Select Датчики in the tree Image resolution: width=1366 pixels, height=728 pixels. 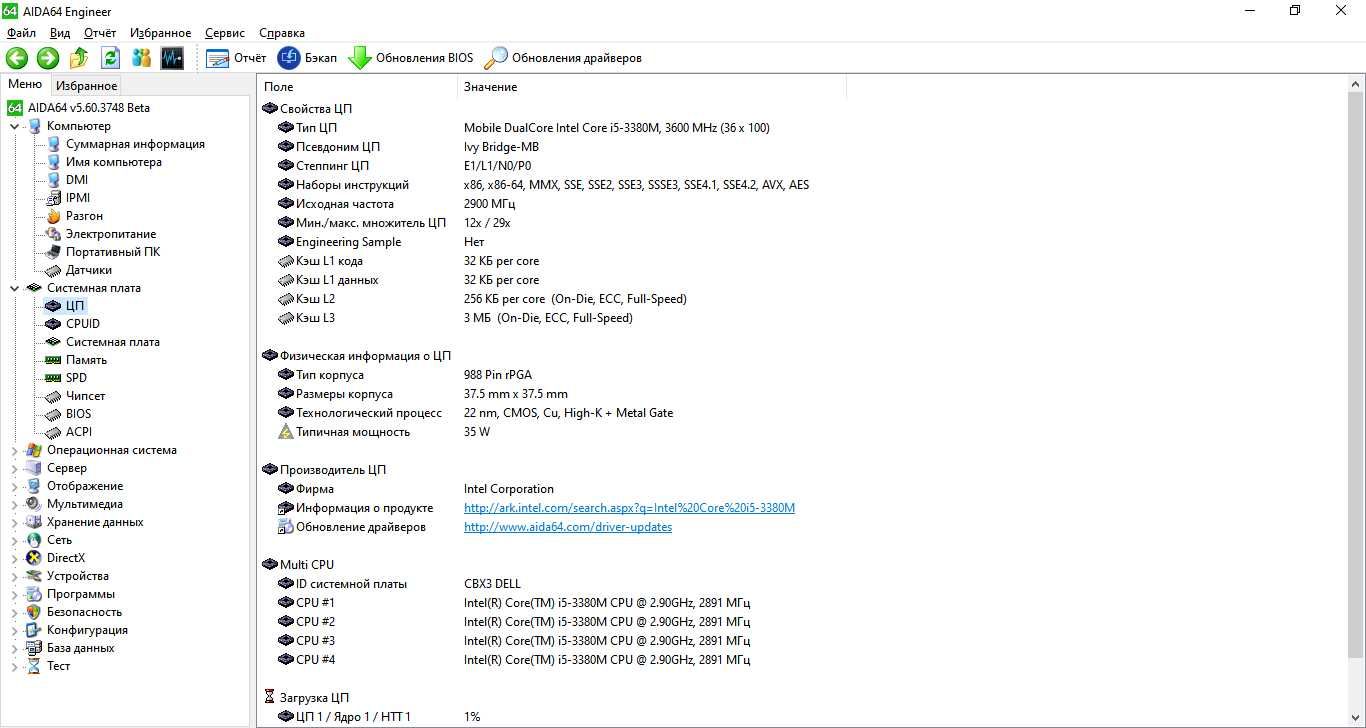(x=89, y=270)
